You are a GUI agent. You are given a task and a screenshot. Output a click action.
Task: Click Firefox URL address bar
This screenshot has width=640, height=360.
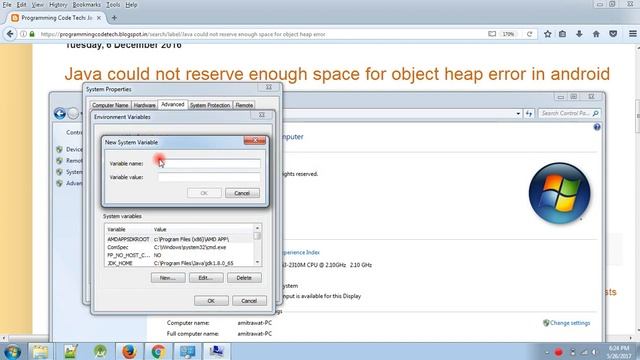pos(261,34)
